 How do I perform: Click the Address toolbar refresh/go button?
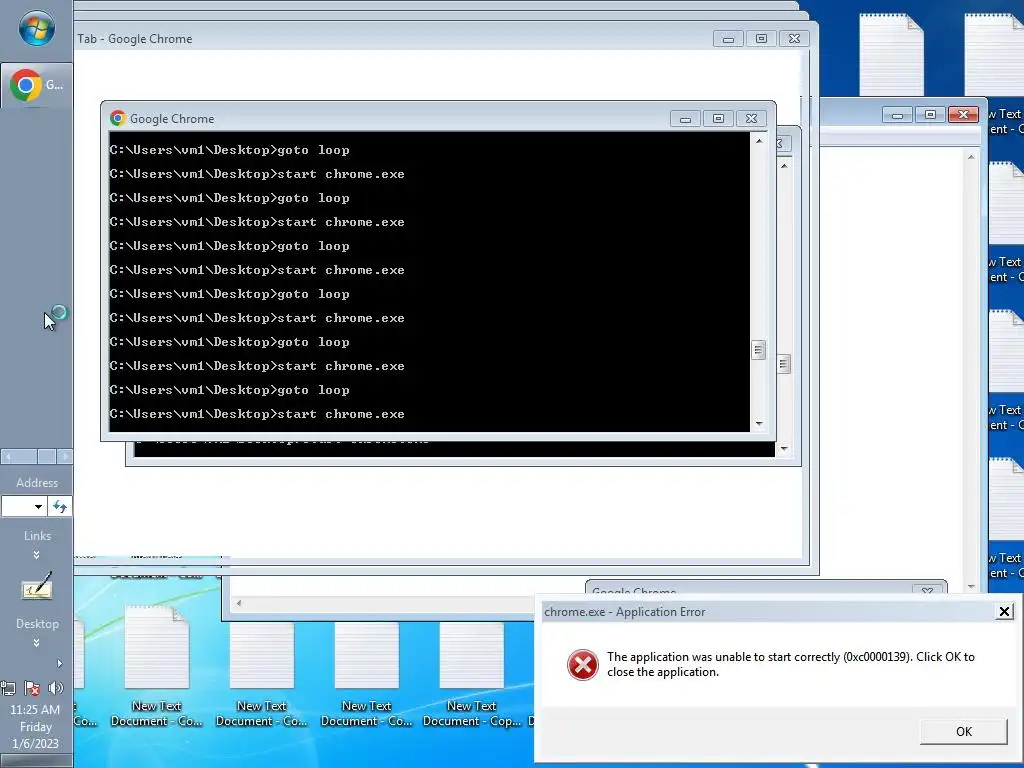tap(60, 507)
